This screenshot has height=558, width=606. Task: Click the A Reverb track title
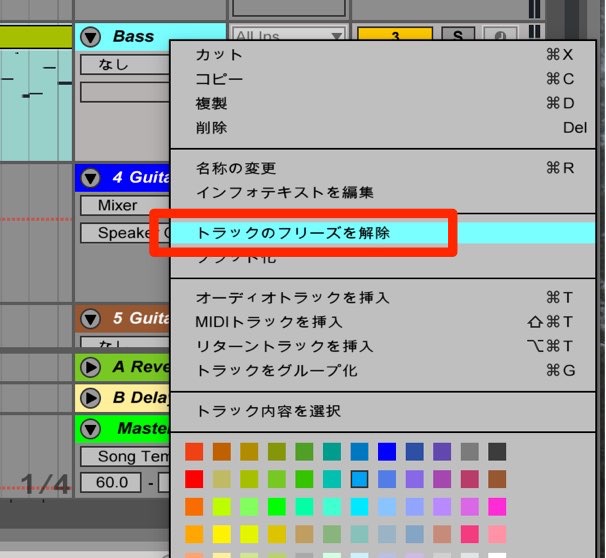(141, 367)
